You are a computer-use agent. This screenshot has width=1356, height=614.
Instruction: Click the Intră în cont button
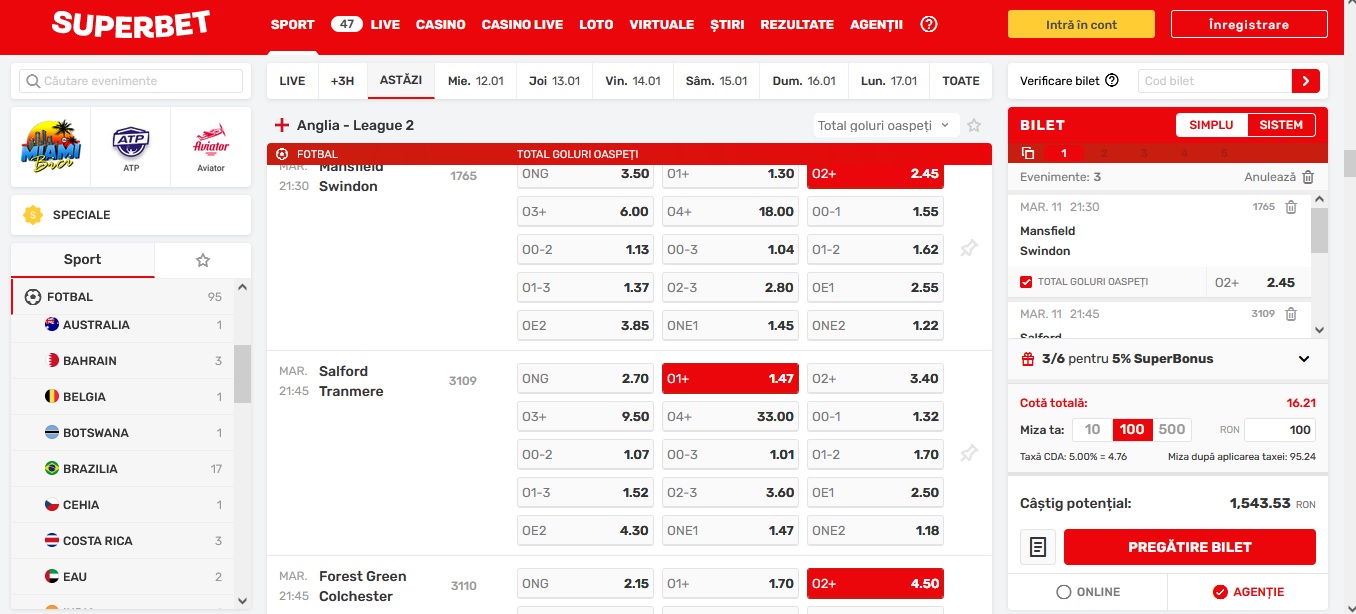[1081, 25]
